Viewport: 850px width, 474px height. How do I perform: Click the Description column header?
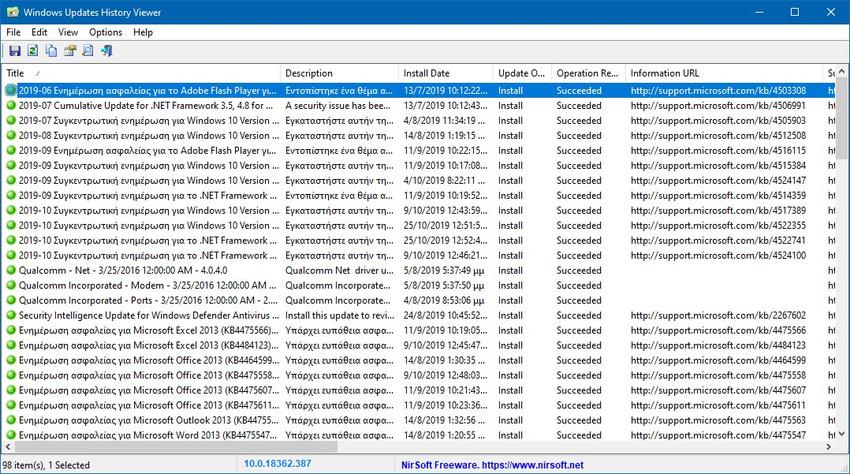pyautogui.click(x=338, y=73)
